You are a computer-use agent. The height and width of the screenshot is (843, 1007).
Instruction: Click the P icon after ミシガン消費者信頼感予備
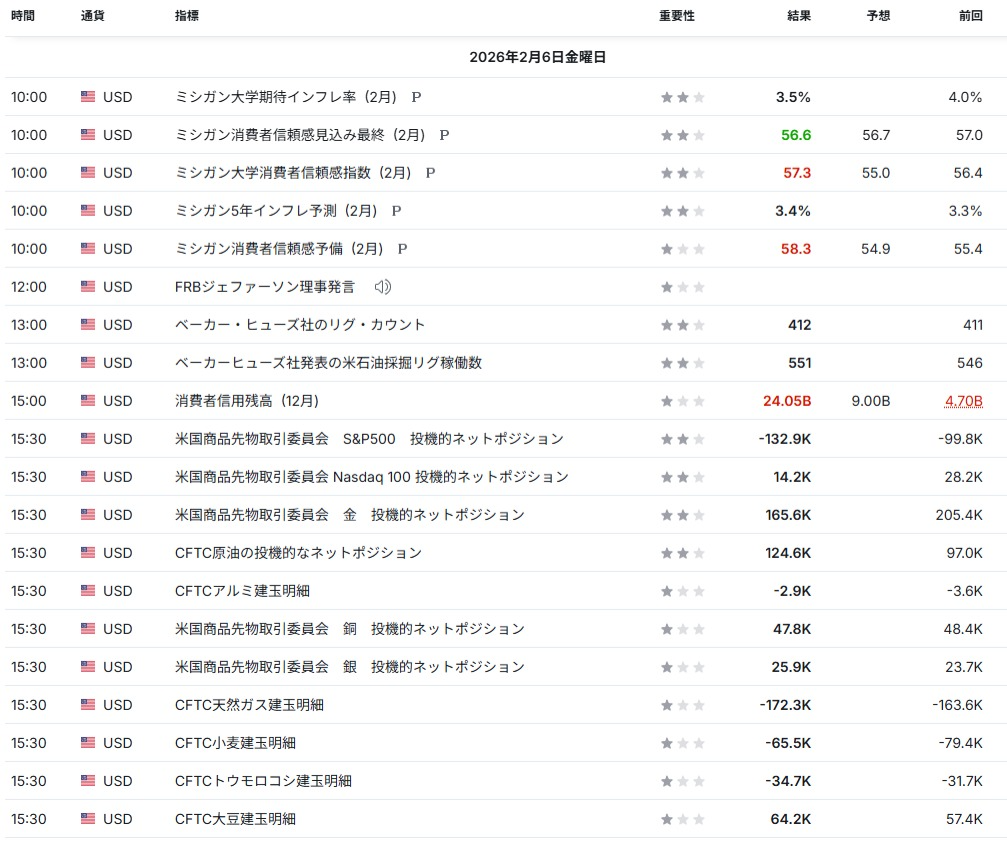402,249
